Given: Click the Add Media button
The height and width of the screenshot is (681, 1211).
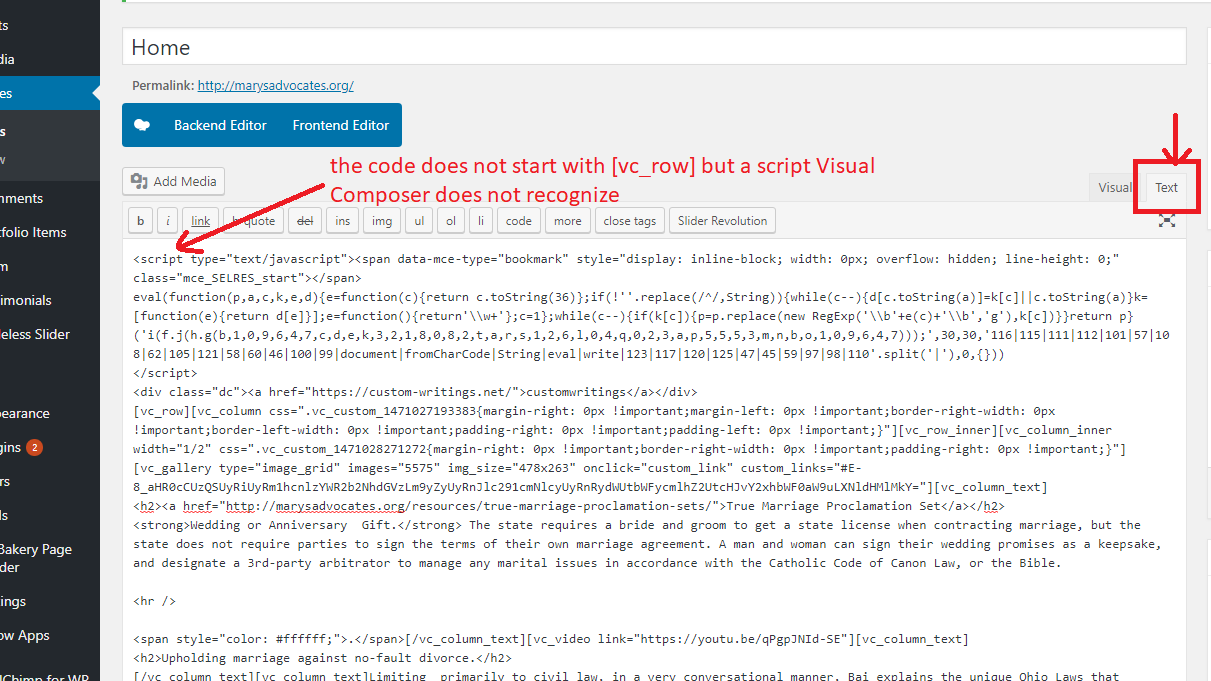Looking at the screenshot, I should [173, 181].
